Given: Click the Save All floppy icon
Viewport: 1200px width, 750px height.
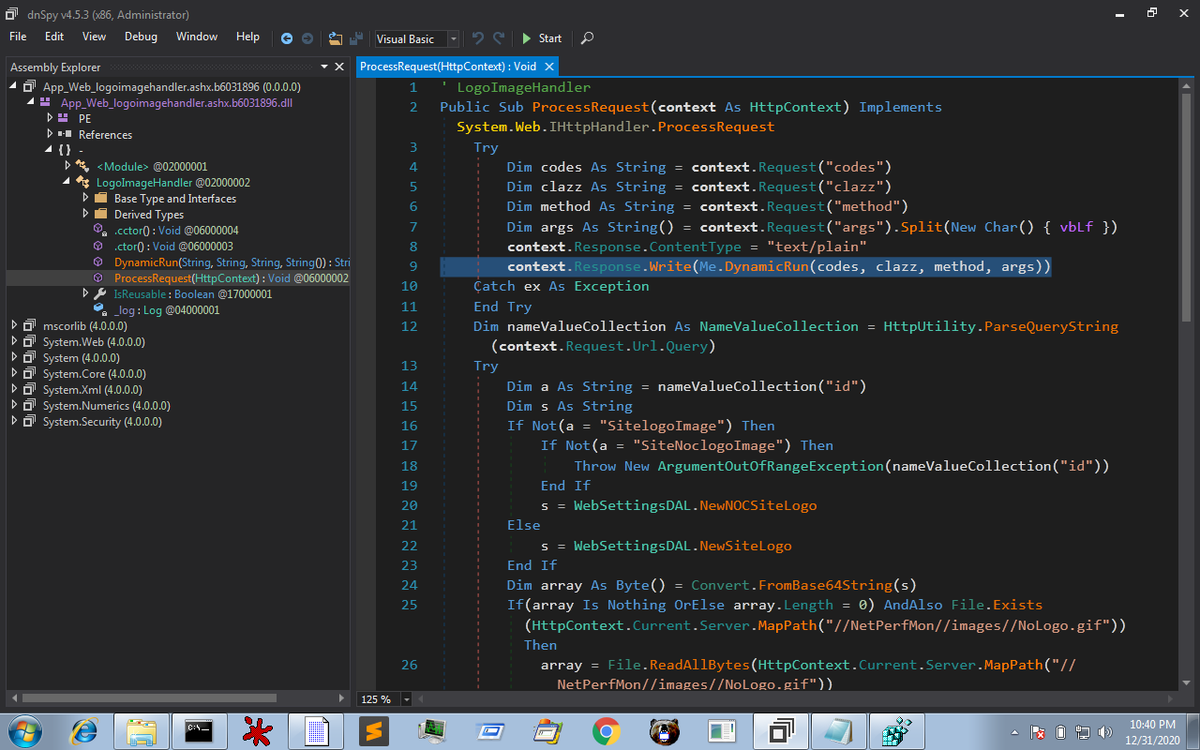Looking at the screenshot, I should point(355,38).
